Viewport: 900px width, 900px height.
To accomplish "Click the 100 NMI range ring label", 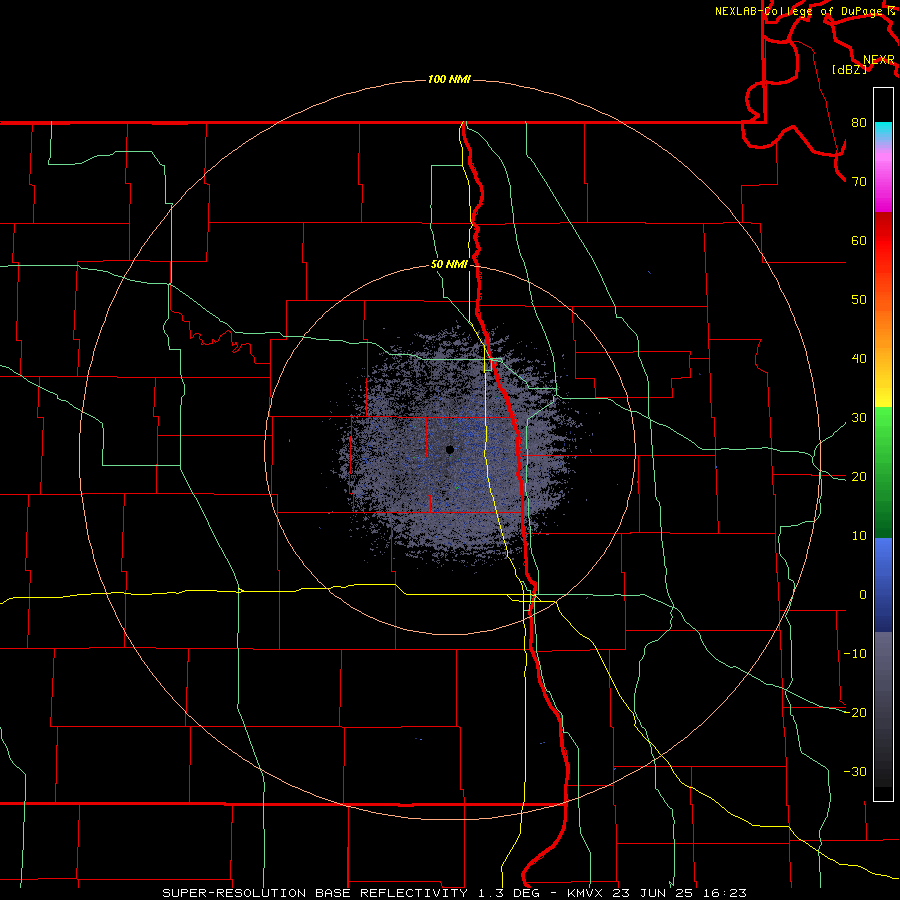I will [449, 79].
